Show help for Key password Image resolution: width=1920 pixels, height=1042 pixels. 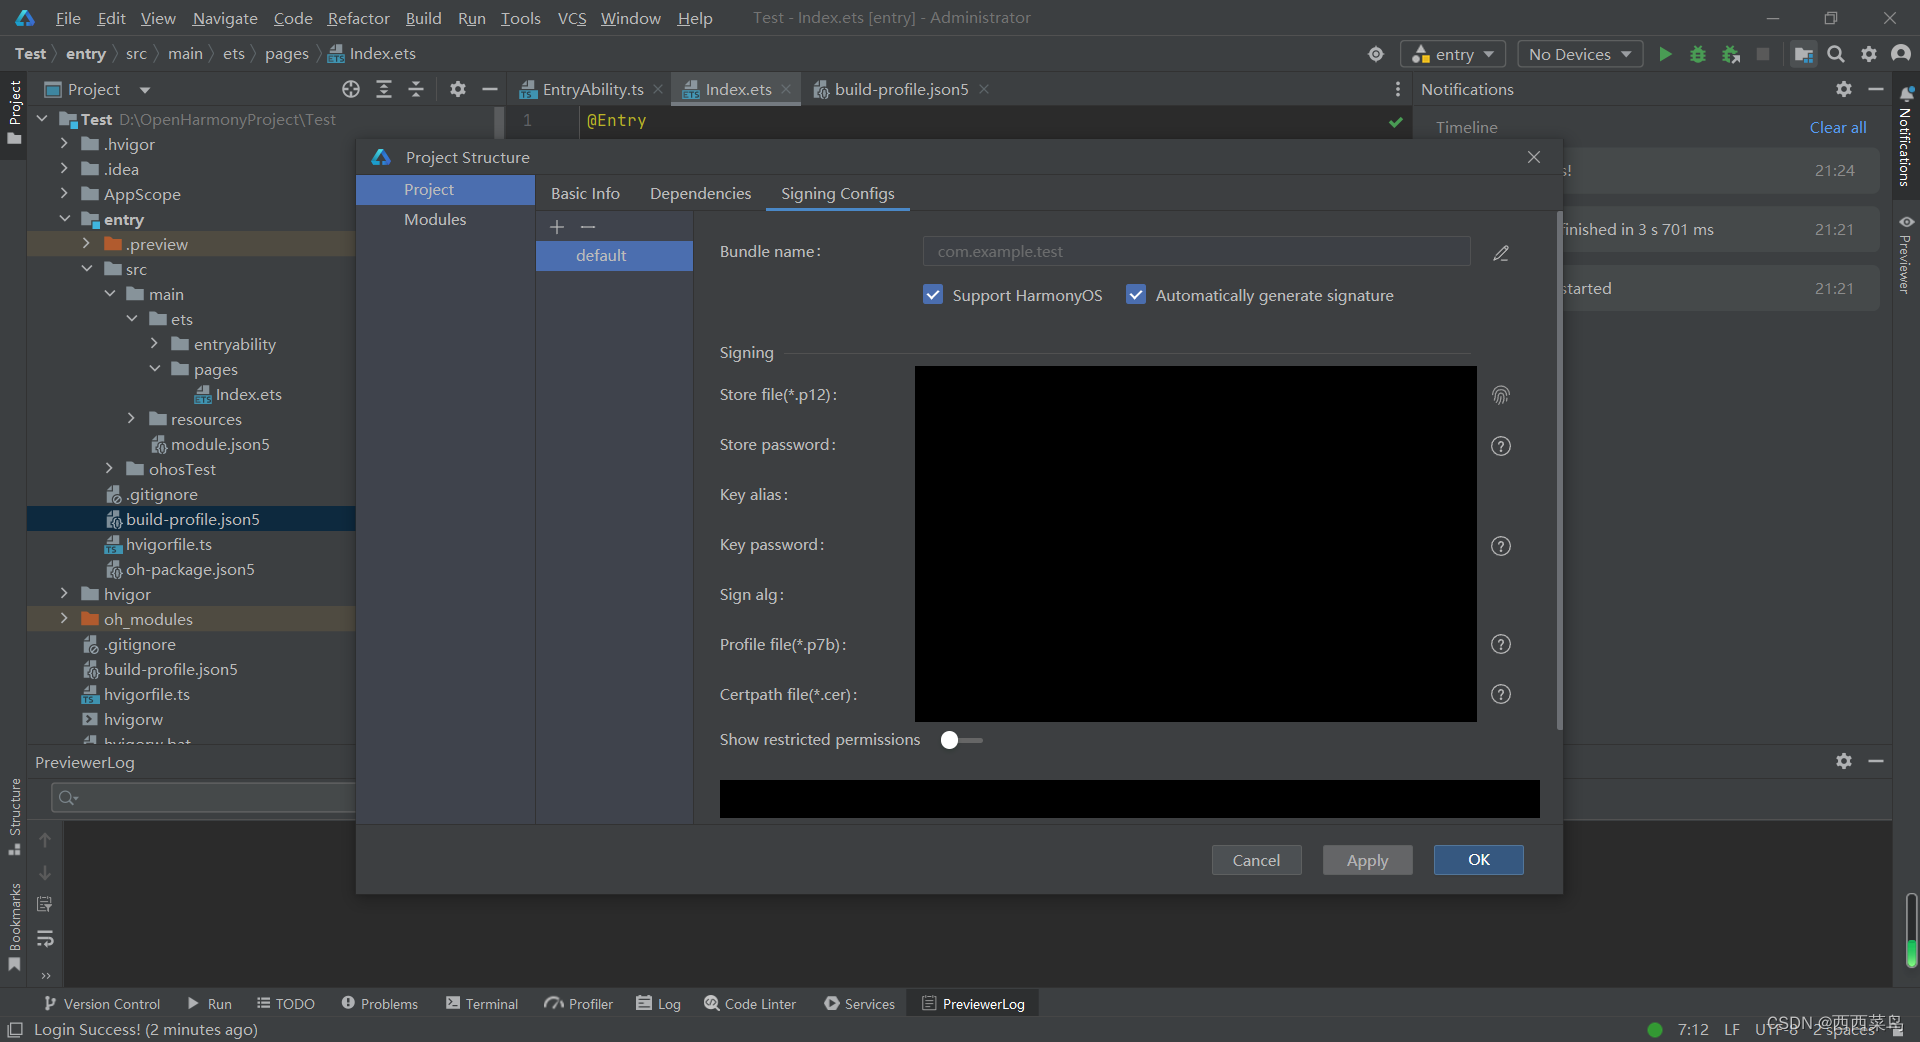click(1501, 546)
